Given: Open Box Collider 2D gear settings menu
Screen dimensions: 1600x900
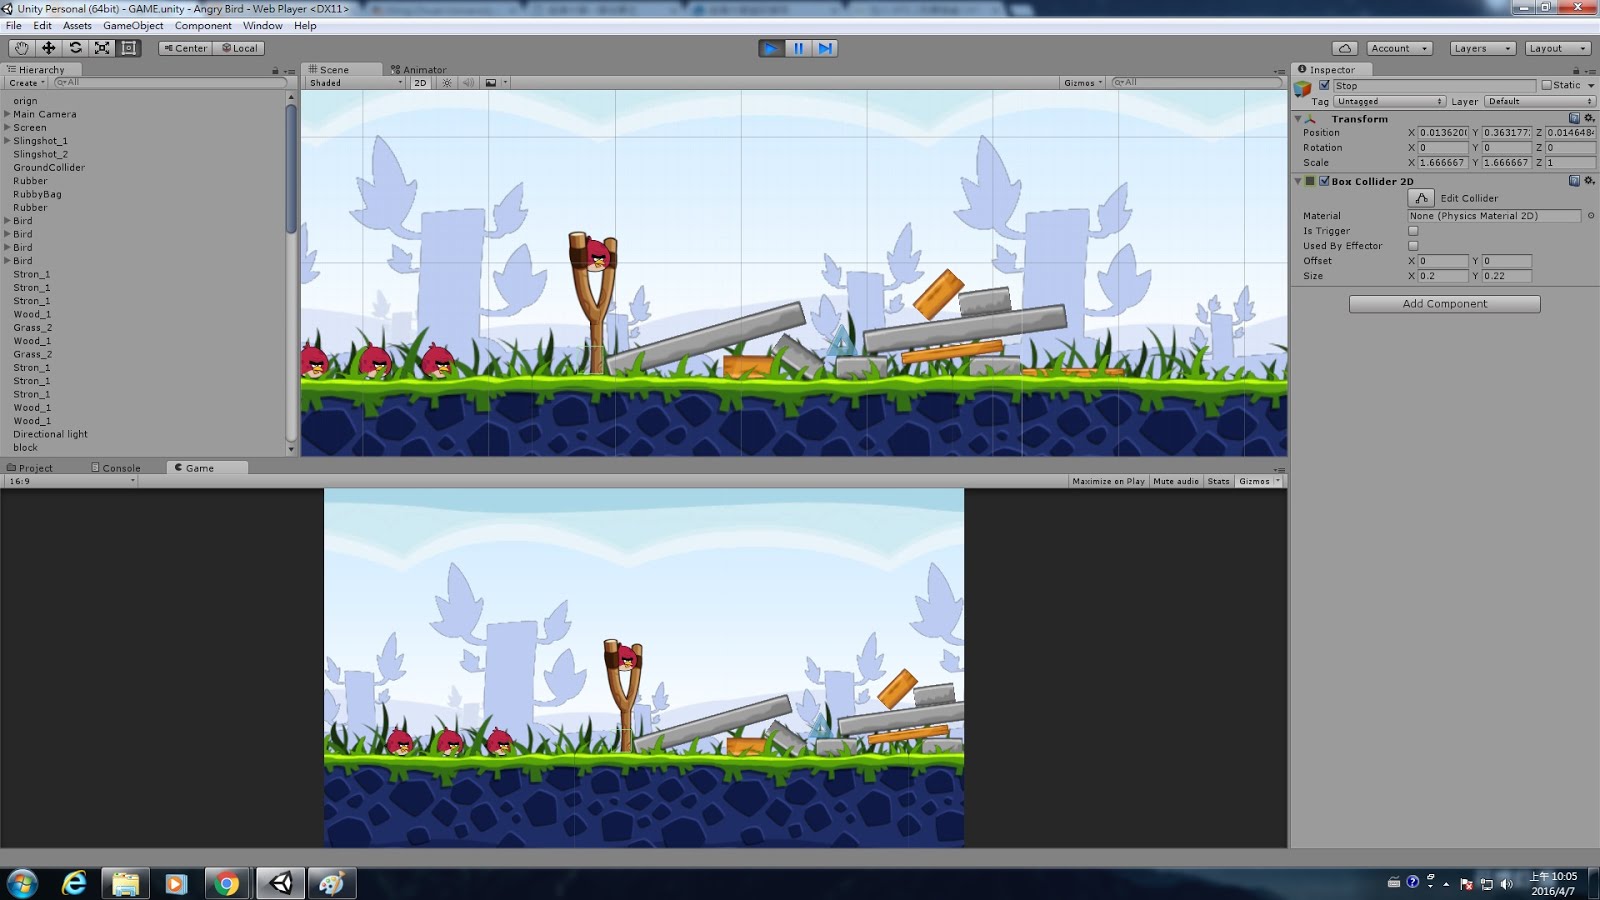Looking at the screenshot, I should coord(1589,181).
